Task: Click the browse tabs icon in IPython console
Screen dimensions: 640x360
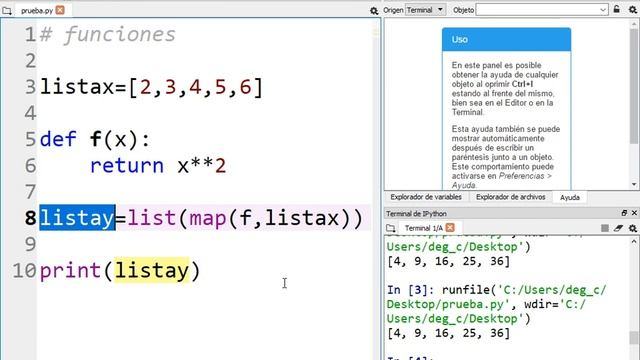Action: tap(391, 228)
